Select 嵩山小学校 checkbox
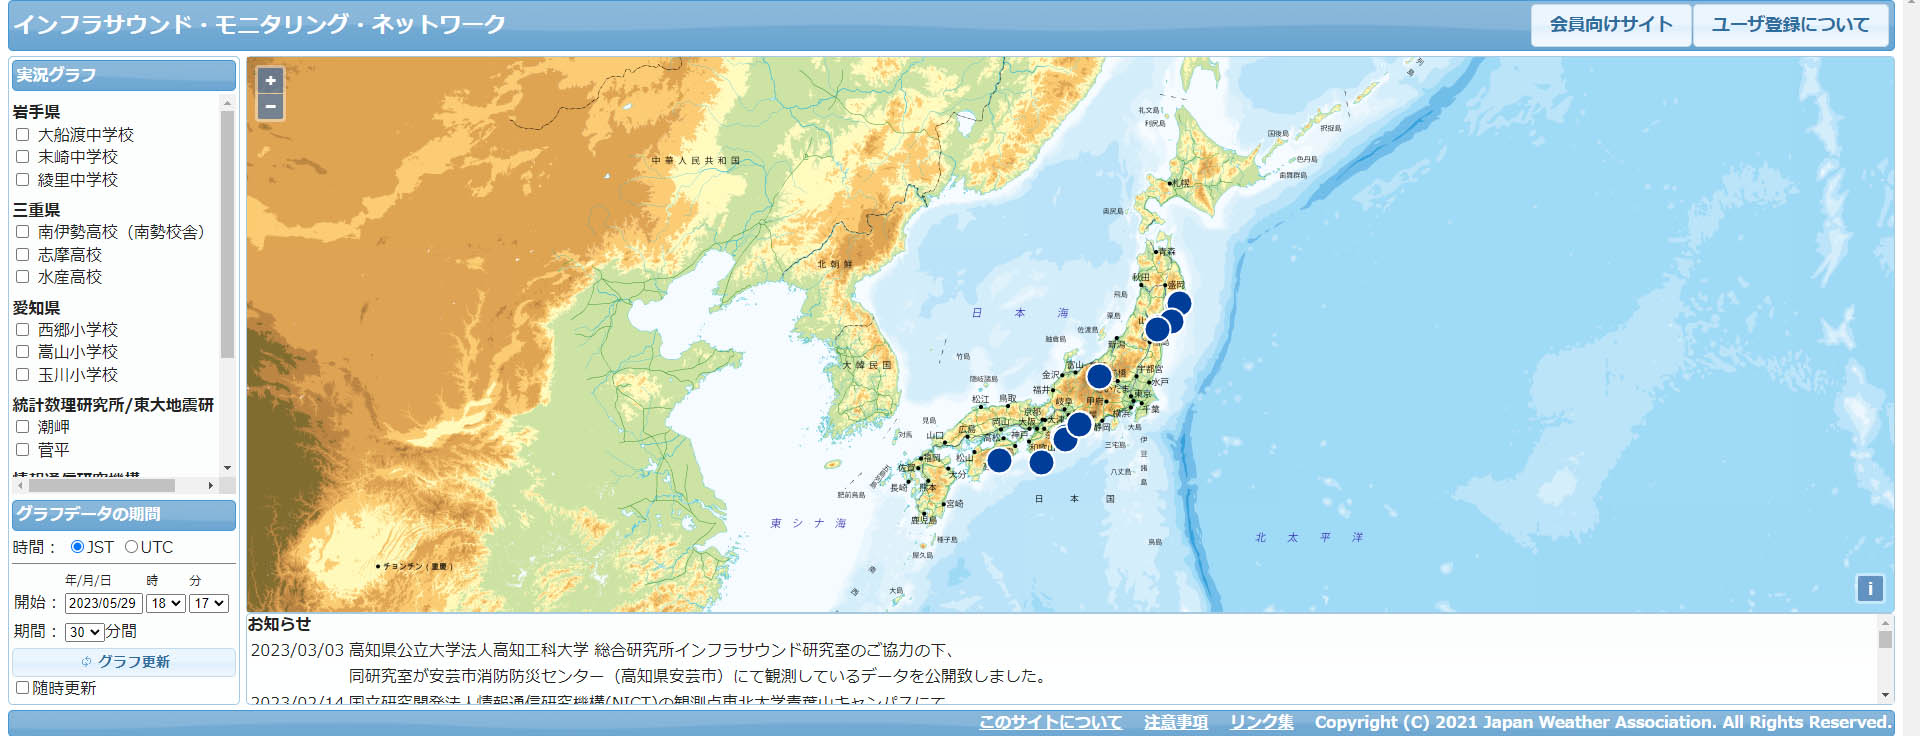The height and width of the screenshot is (736, 1920). pos(22,352)
